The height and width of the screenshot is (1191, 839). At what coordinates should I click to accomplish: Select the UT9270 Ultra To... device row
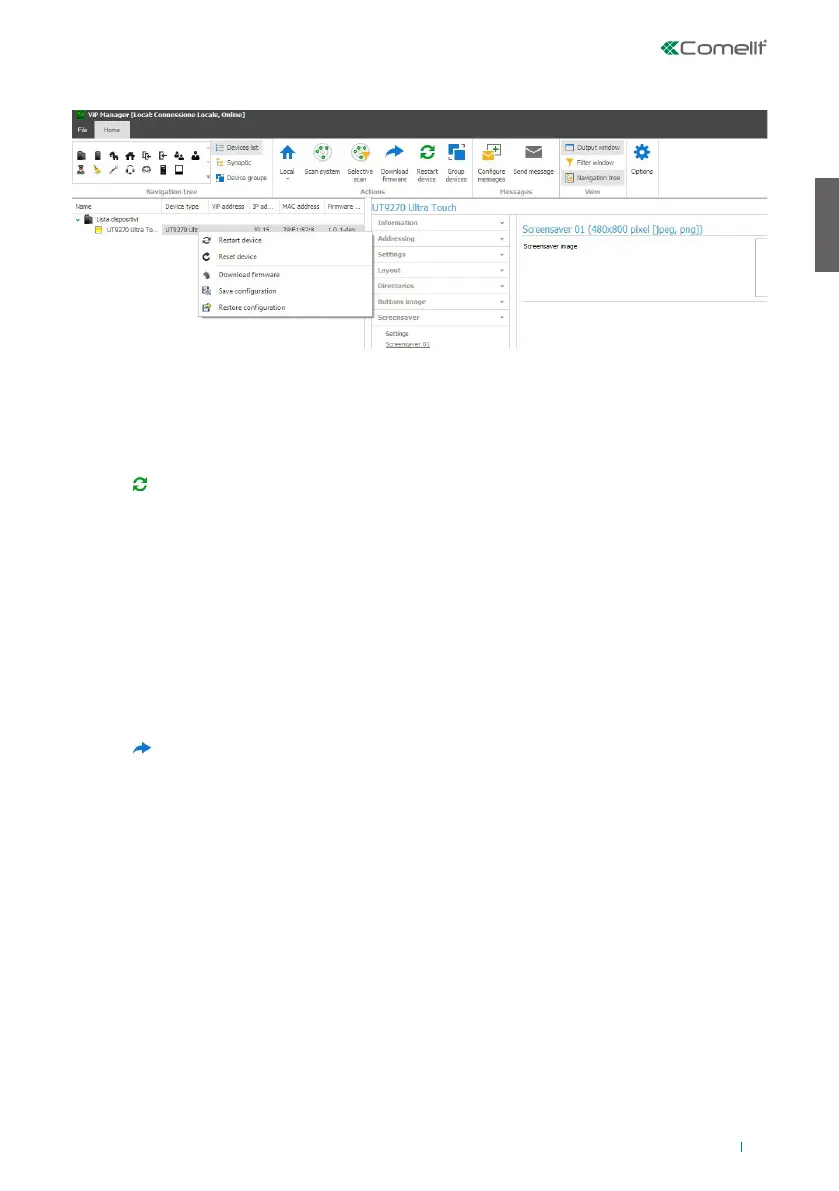(131, 229)
